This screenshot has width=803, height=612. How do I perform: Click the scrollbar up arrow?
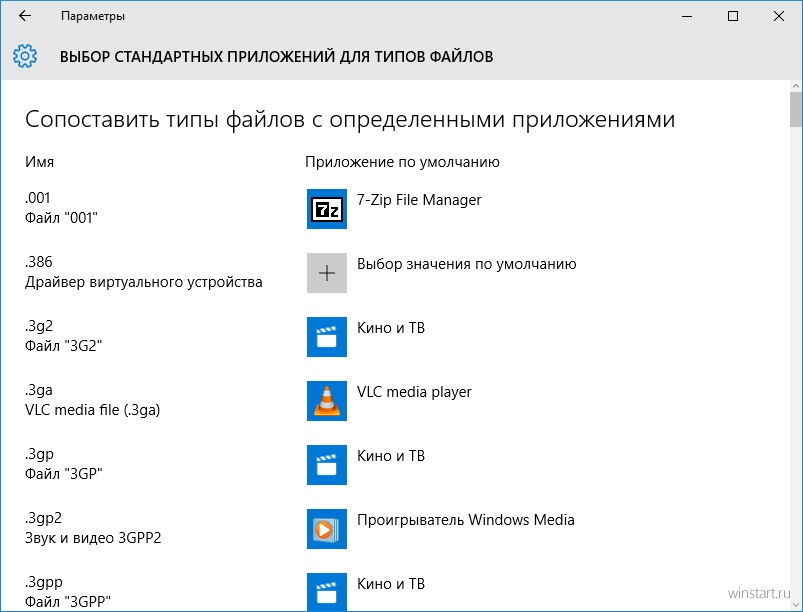point(795,88)
